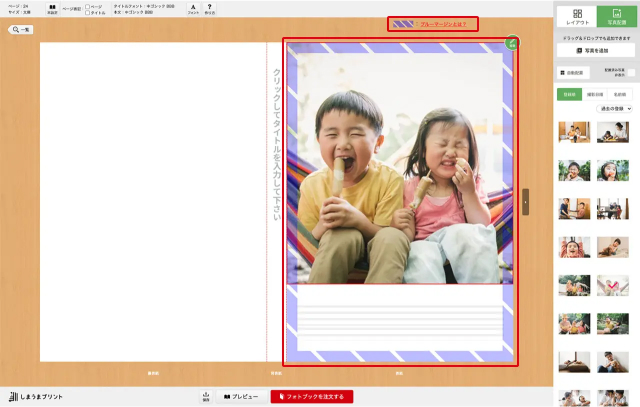Viewport: 640px width, 407px height.
Task: Click the magnifier 一覧 overview button
Action: click(x=21, y=29)
